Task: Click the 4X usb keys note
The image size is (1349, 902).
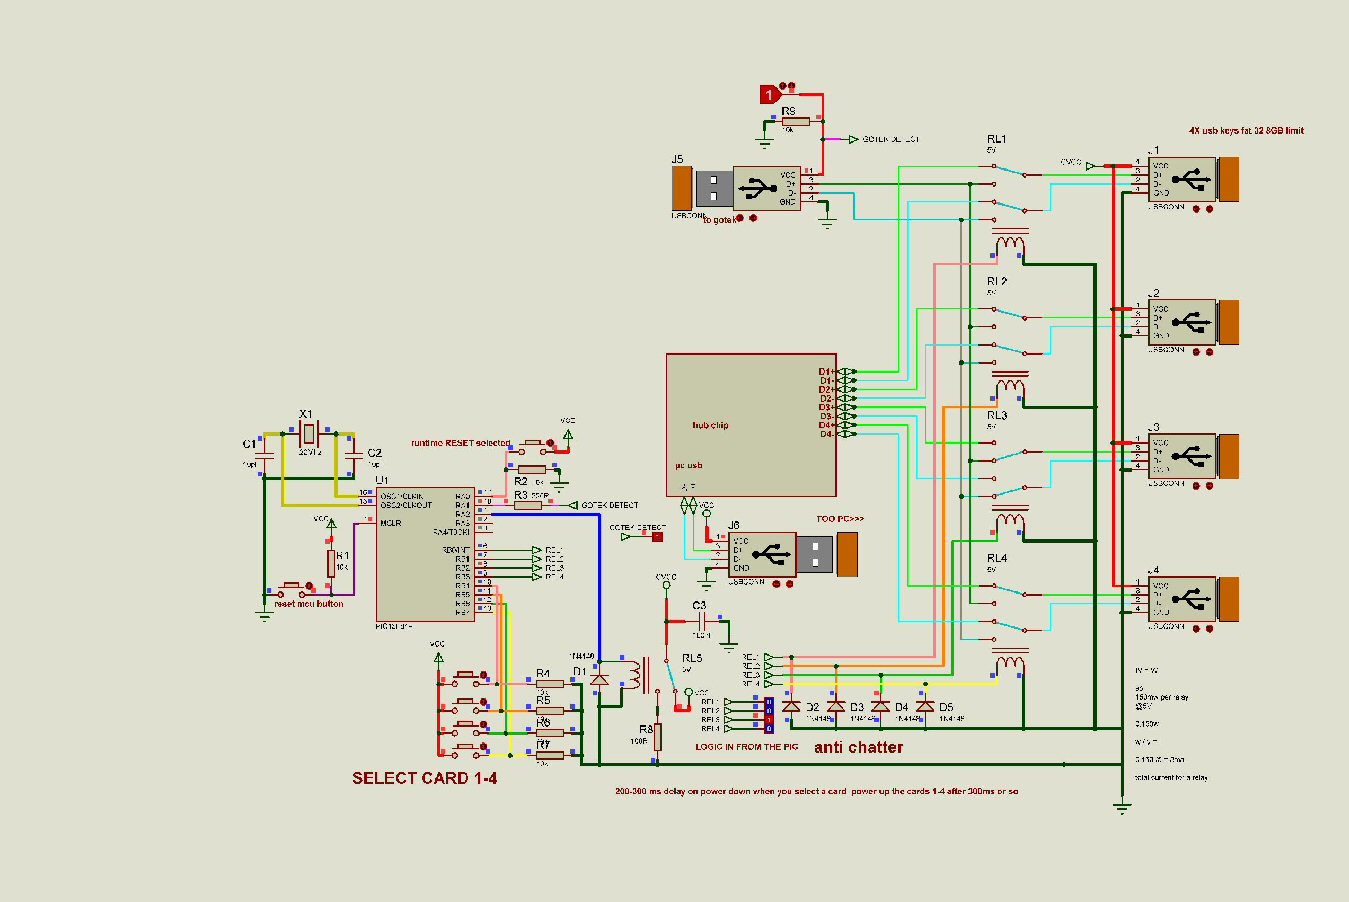Action: click(x=1246, y=130)
